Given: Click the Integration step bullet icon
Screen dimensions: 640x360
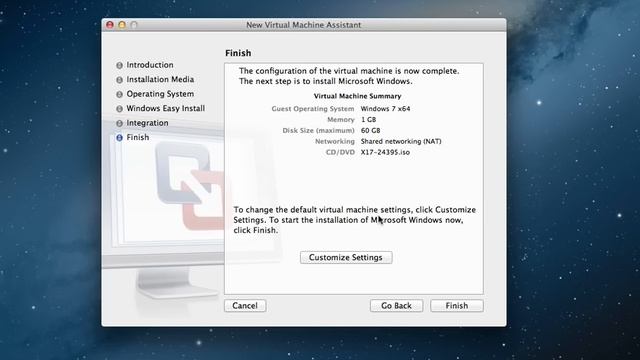Looking at the screenshot, I should pyautogui.click(x=119, y=123).
